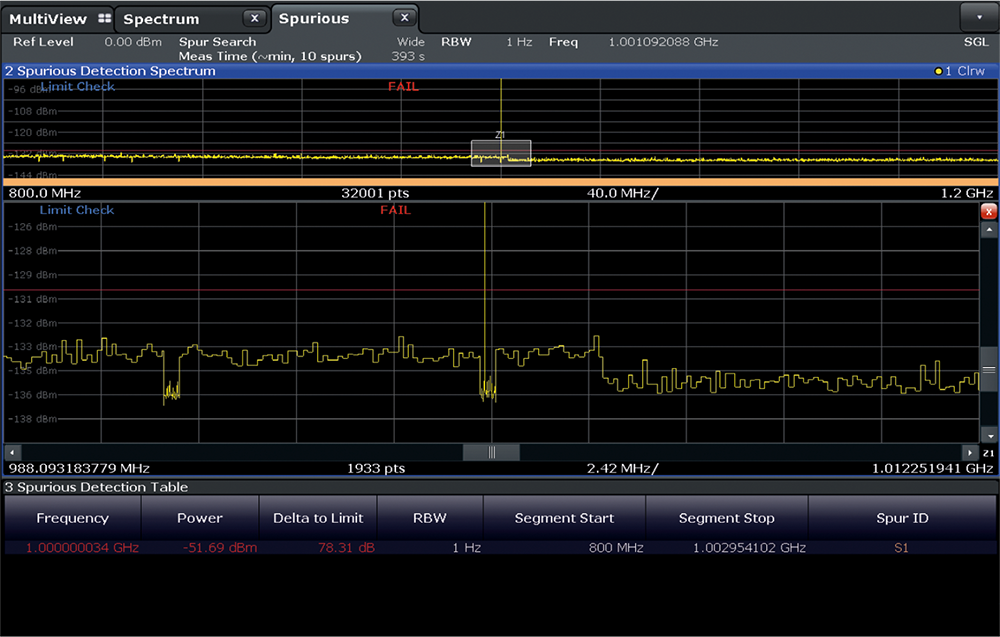Image resolution: width=1000 pixels, height=637 pixels.
Task: Click the Spur ID column header
Action: pyautogui.click(x=902, y=518)
